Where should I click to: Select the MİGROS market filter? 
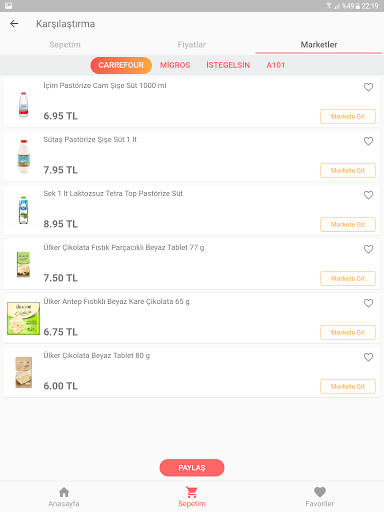pyautogui.click(x=175, y=65)
